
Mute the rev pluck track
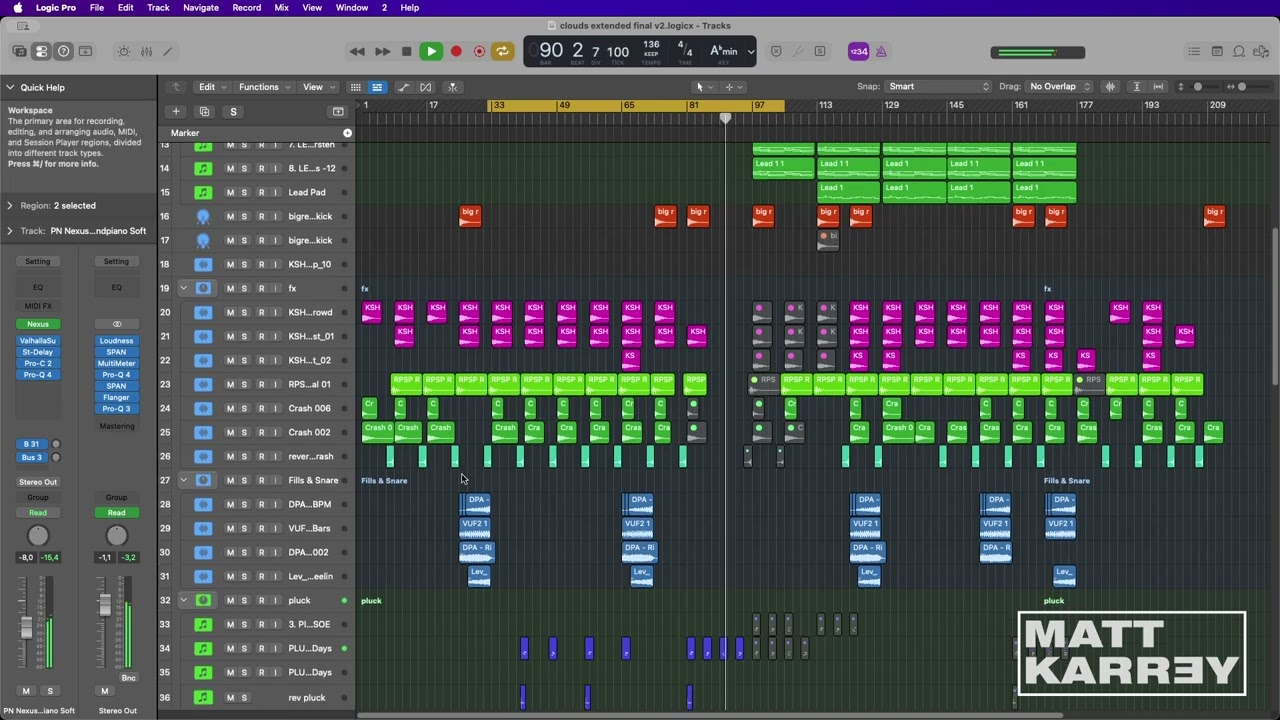pyautogui.click(x=230, y=697)
